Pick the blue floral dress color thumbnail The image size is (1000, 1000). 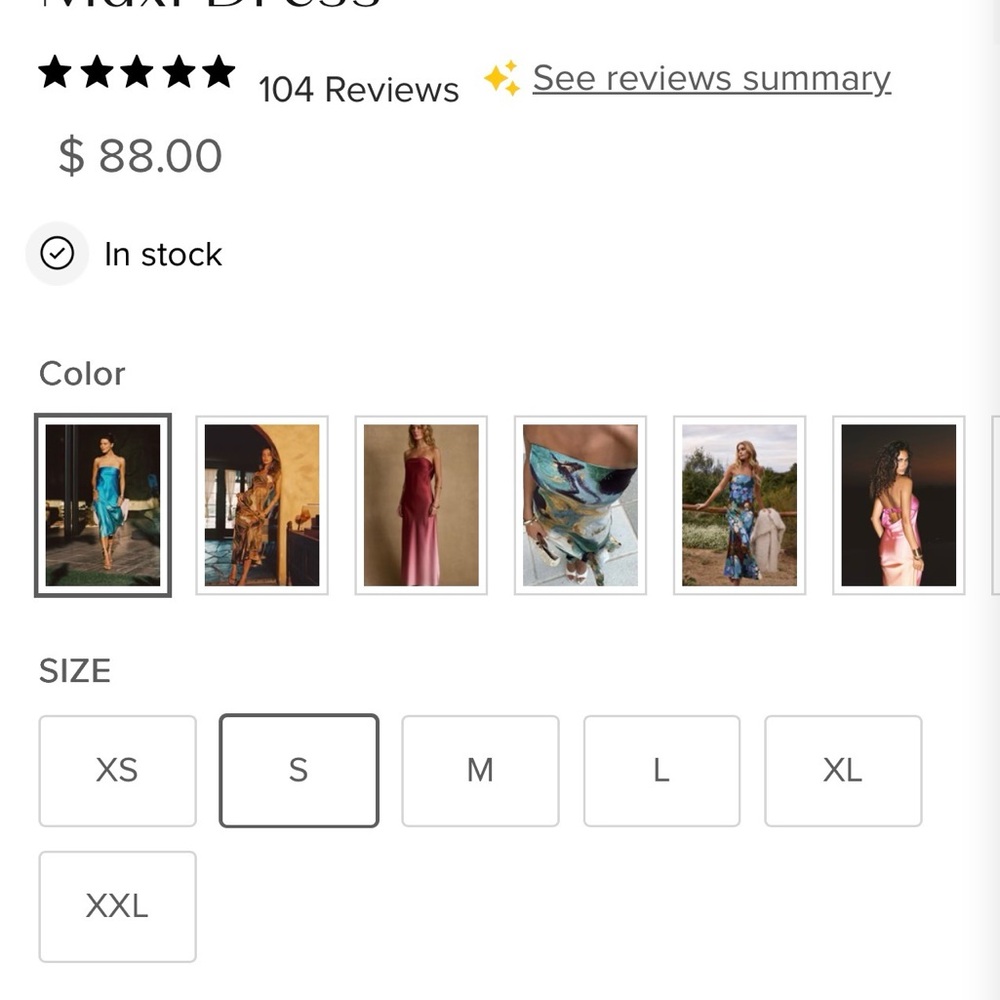(x=740, y=505)
